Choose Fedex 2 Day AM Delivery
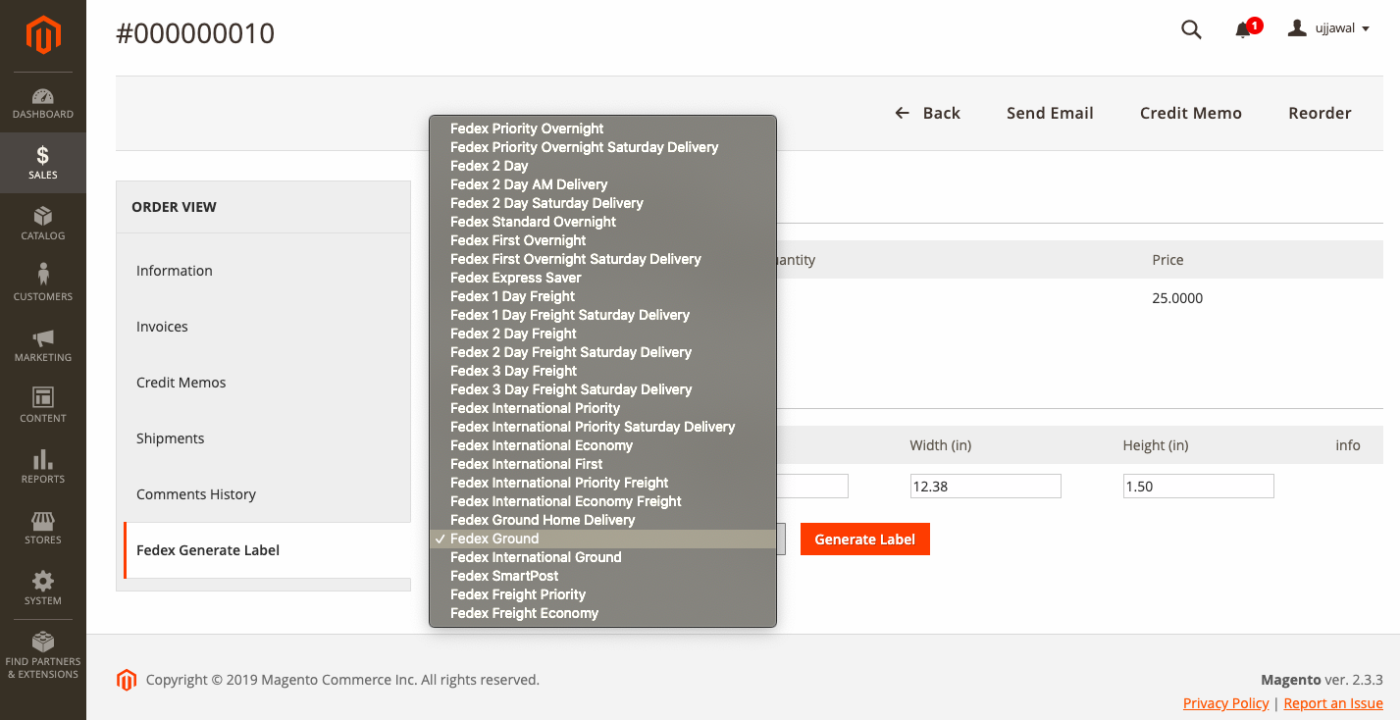 click(x=603, y=184)
